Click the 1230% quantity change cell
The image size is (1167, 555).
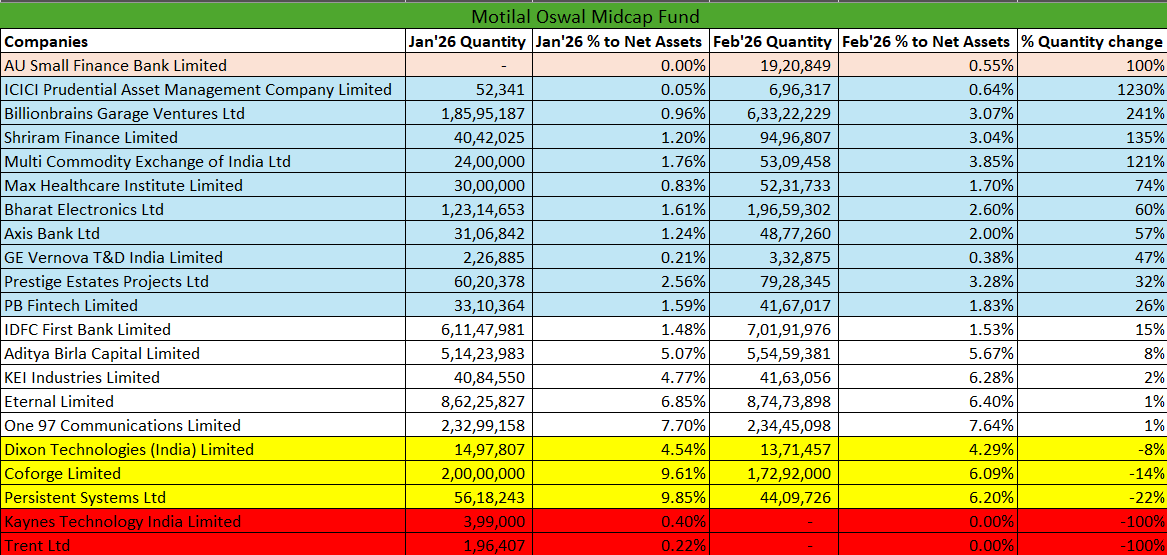pyautogui.click(x=1093, y=89)
